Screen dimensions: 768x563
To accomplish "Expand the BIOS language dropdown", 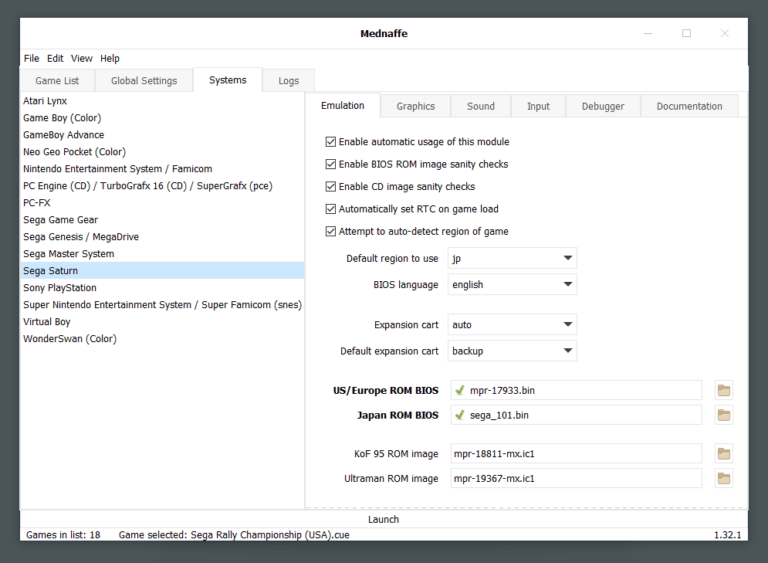I will (x=512, y=284).
